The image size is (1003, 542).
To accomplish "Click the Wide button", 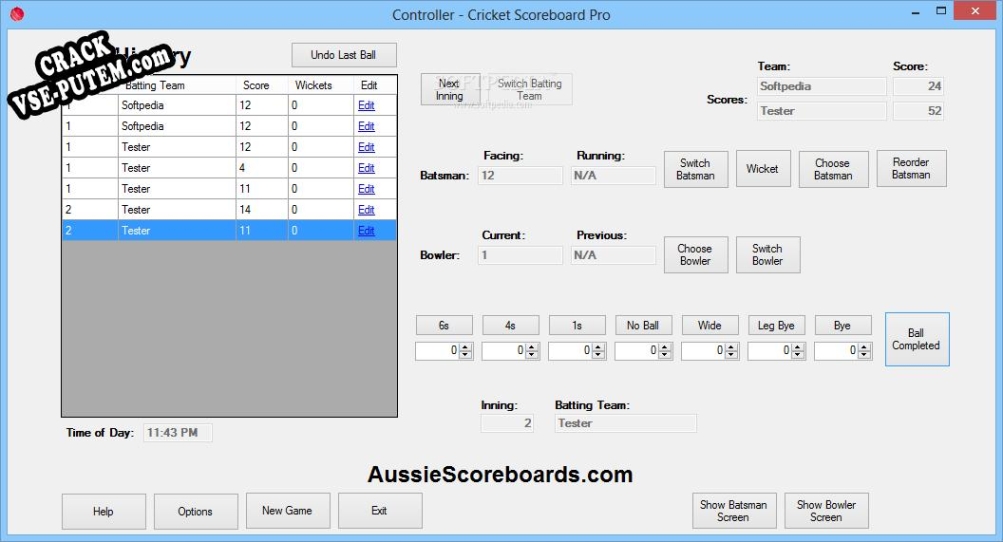I will (710, 325).
